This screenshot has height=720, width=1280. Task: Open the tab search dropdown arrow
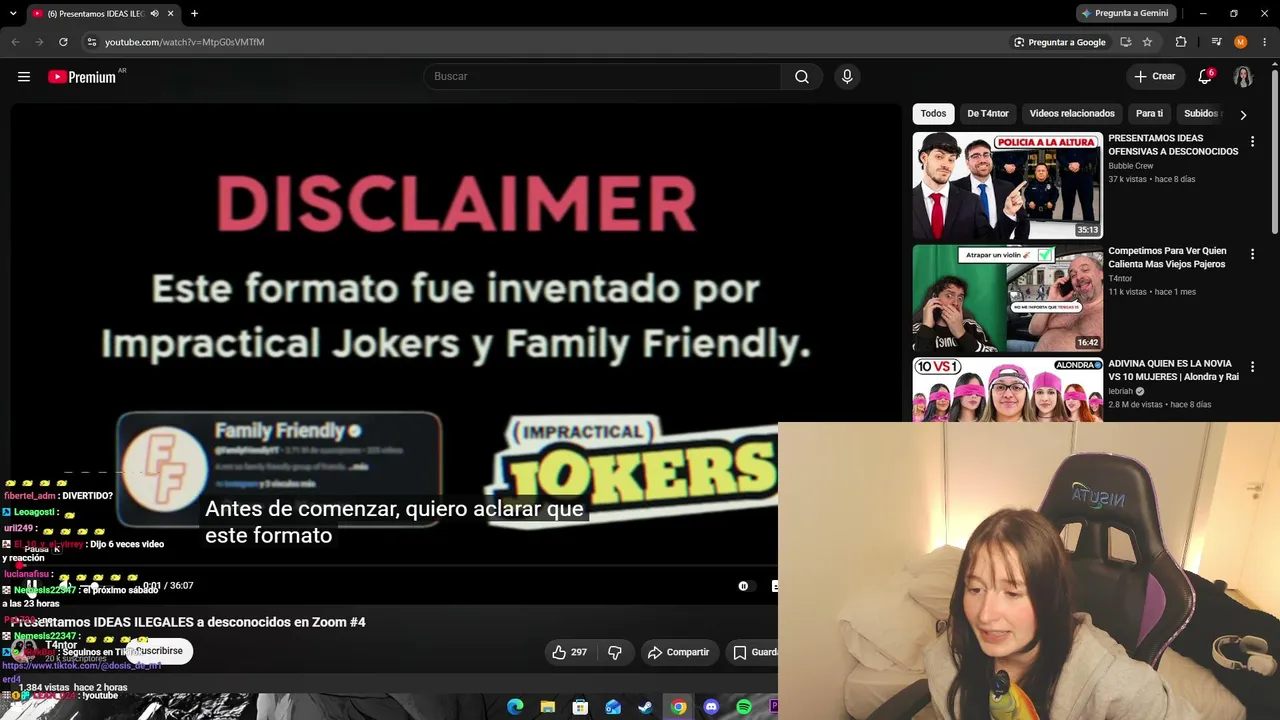click(15, 14)
